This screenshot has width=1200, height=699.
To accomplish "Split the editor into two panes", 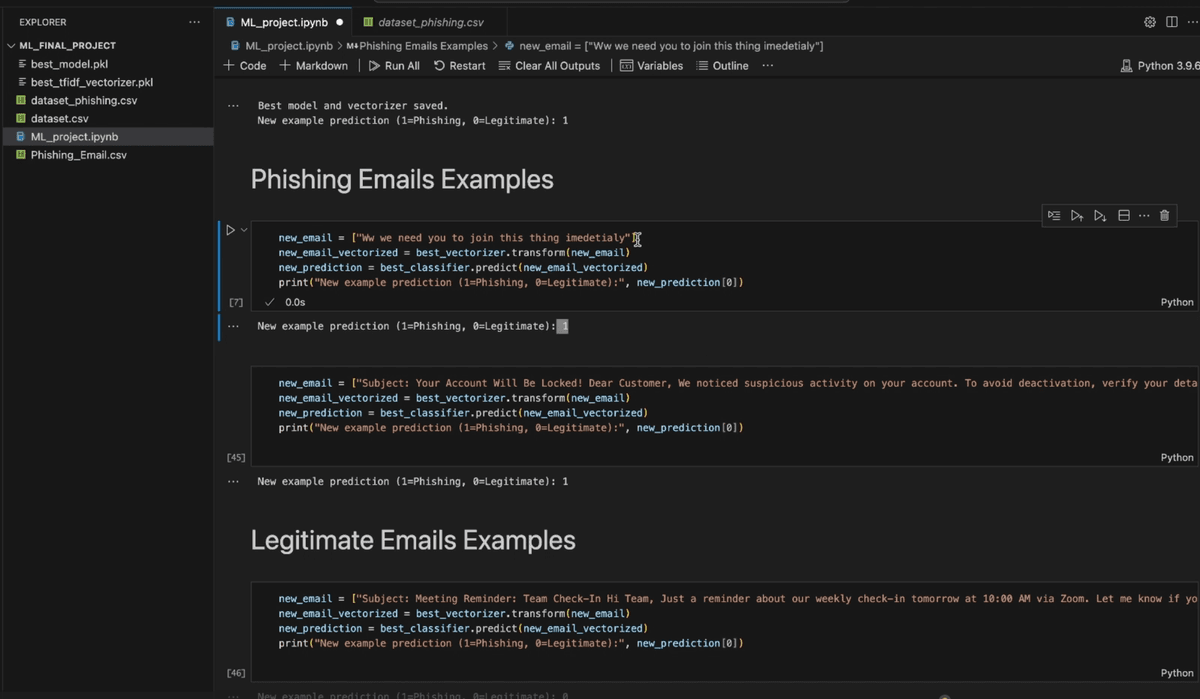I will (1171, 21).
